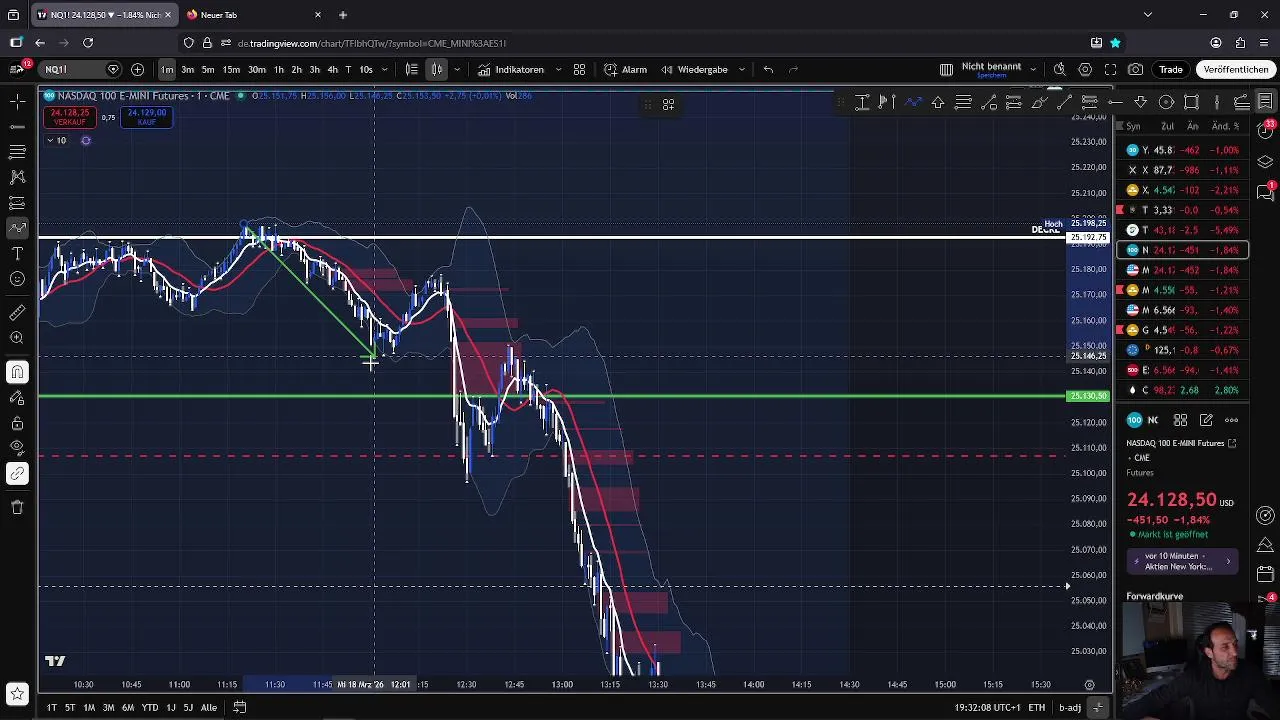
Task: Select the crosshair cursor tool in left toolbar
Action: (17, 101)
